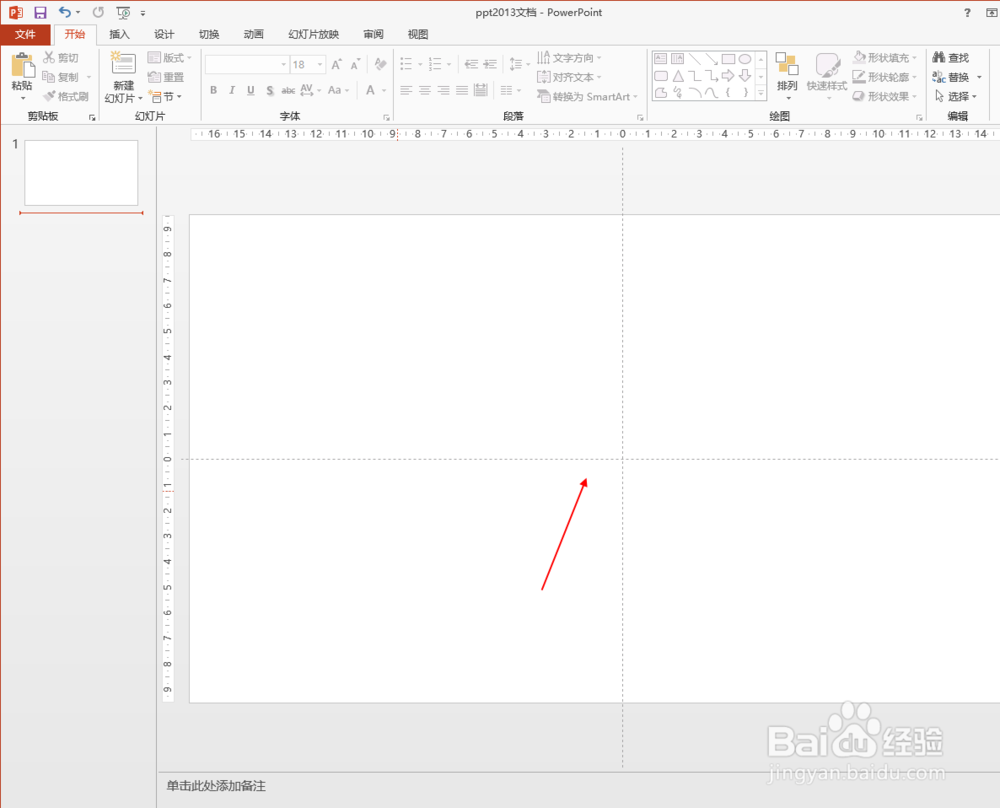This screenshot has height=808, width=1000.
Task: Switch to the Design (设计) tab
Action: pyautogui.click(x=164, y=34)
